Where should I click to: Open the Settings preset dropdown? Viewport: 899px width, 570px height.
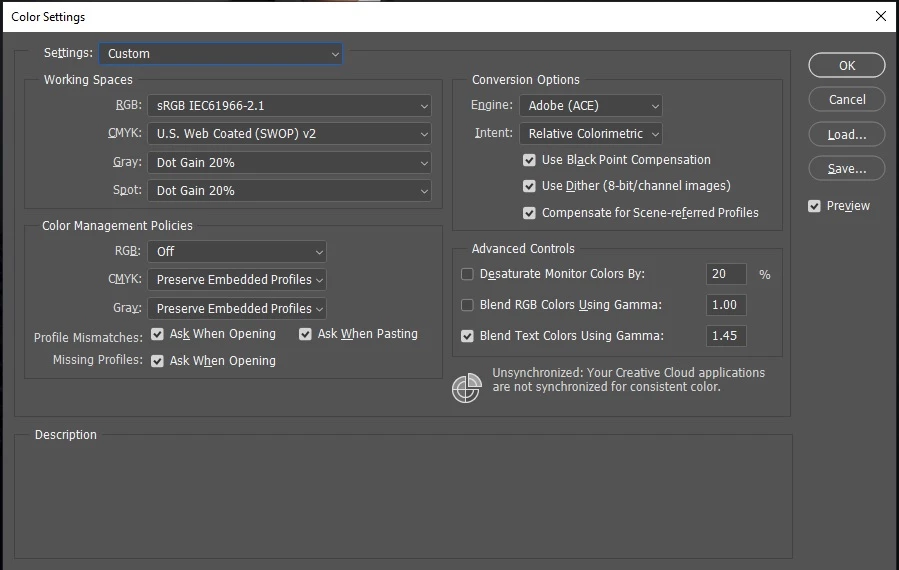(221, 54)
